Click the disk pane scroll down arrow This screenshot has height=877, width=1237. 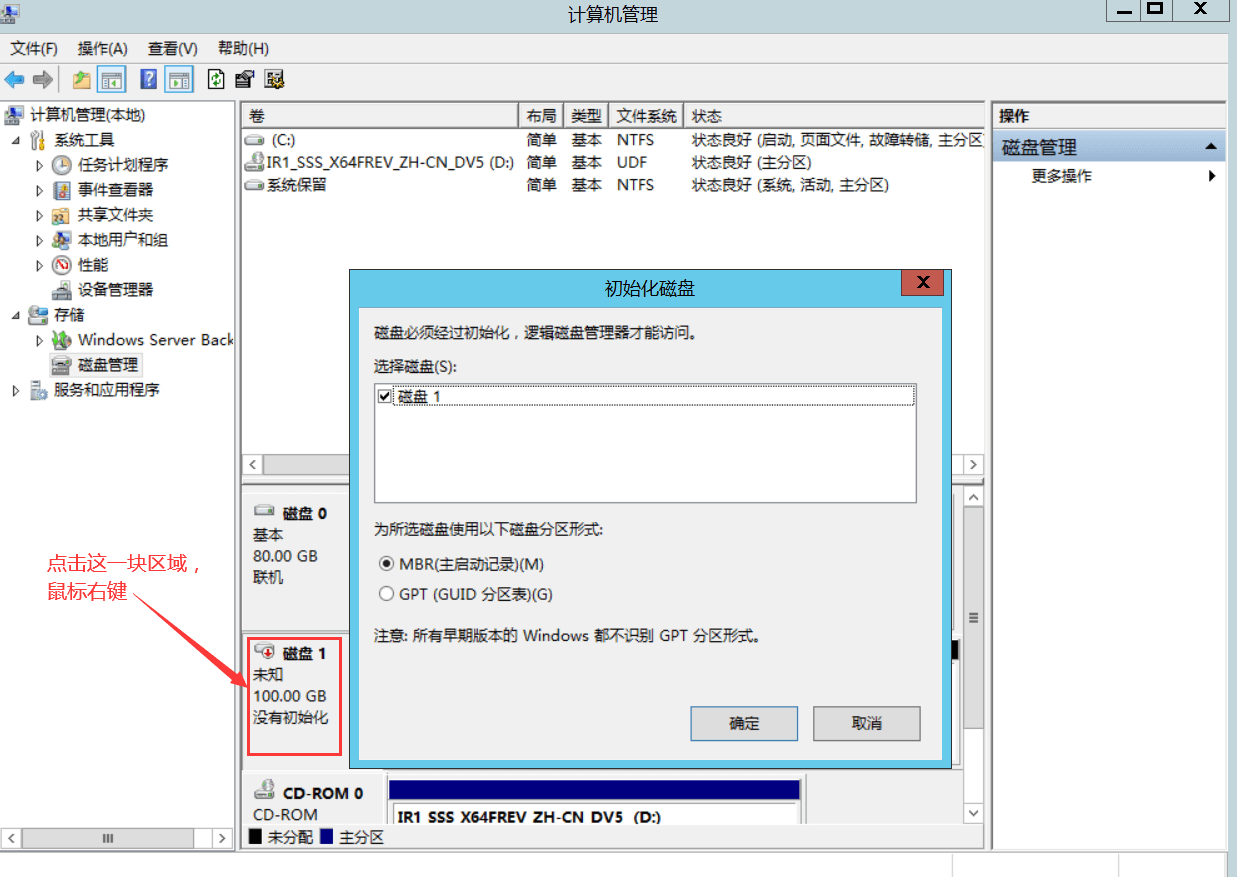tap(973, 814)
